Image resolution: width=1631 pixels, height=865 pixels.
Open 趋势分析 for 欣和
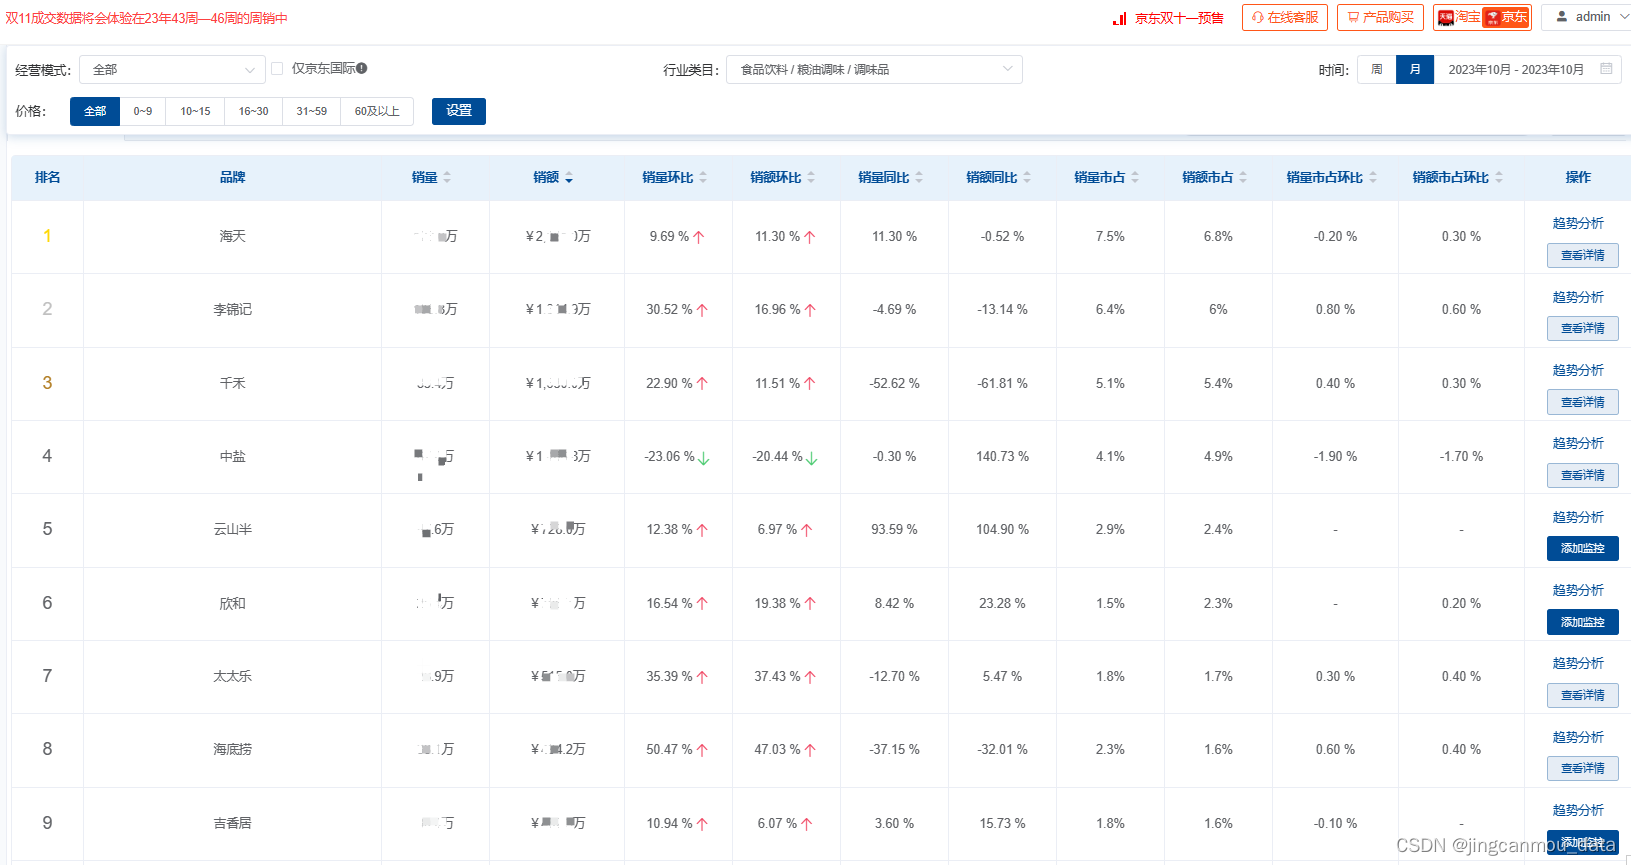tap(1578, 590)
